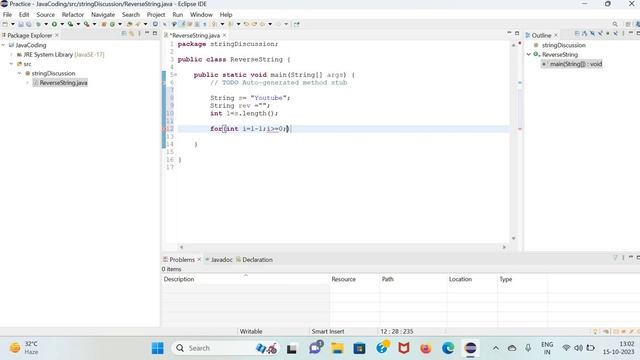Open the Project menu
The image size is (640, 360).
(x=156, y=14)
